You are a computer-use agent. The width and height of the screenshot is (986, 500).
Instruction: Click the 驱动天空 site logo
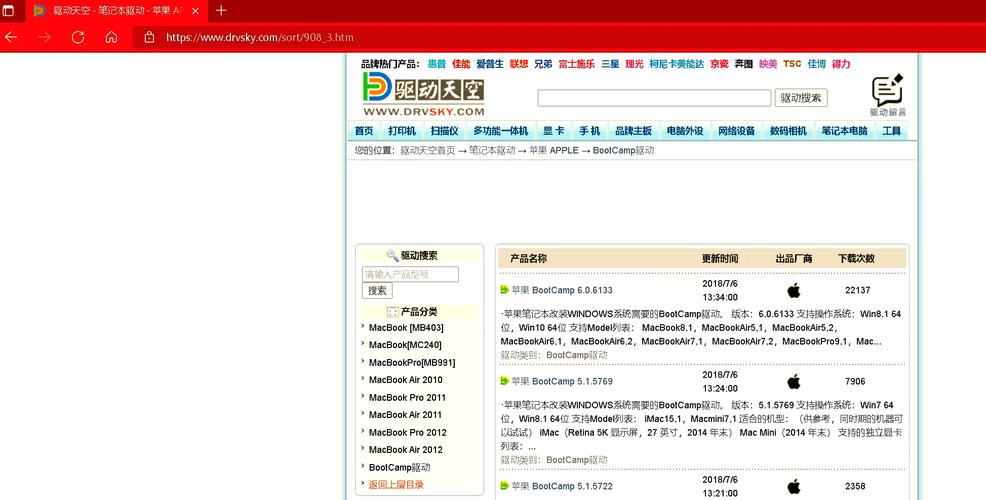tap(423, 94)
